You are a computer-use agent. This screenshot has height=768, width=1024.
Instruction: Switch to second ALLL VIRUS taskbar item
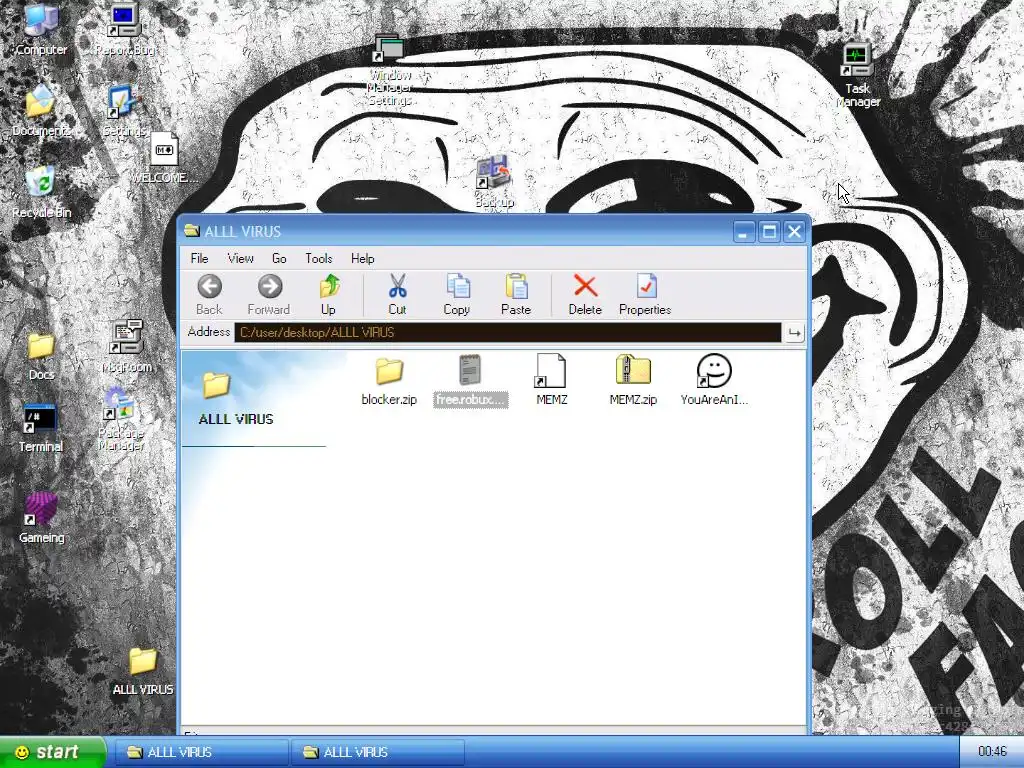point(377,752)
